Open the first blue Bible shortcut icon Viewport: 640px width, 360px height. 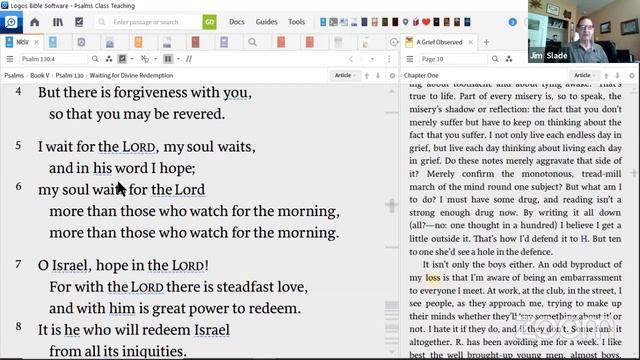point(323,22)
